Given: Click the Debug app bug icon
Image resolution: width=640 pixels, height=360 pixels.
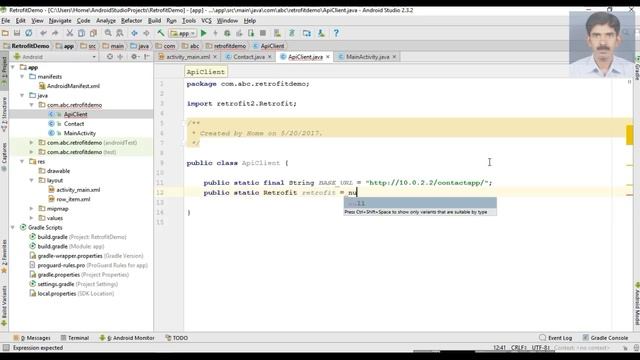Looking at the screenshot, I should [227, 33].
